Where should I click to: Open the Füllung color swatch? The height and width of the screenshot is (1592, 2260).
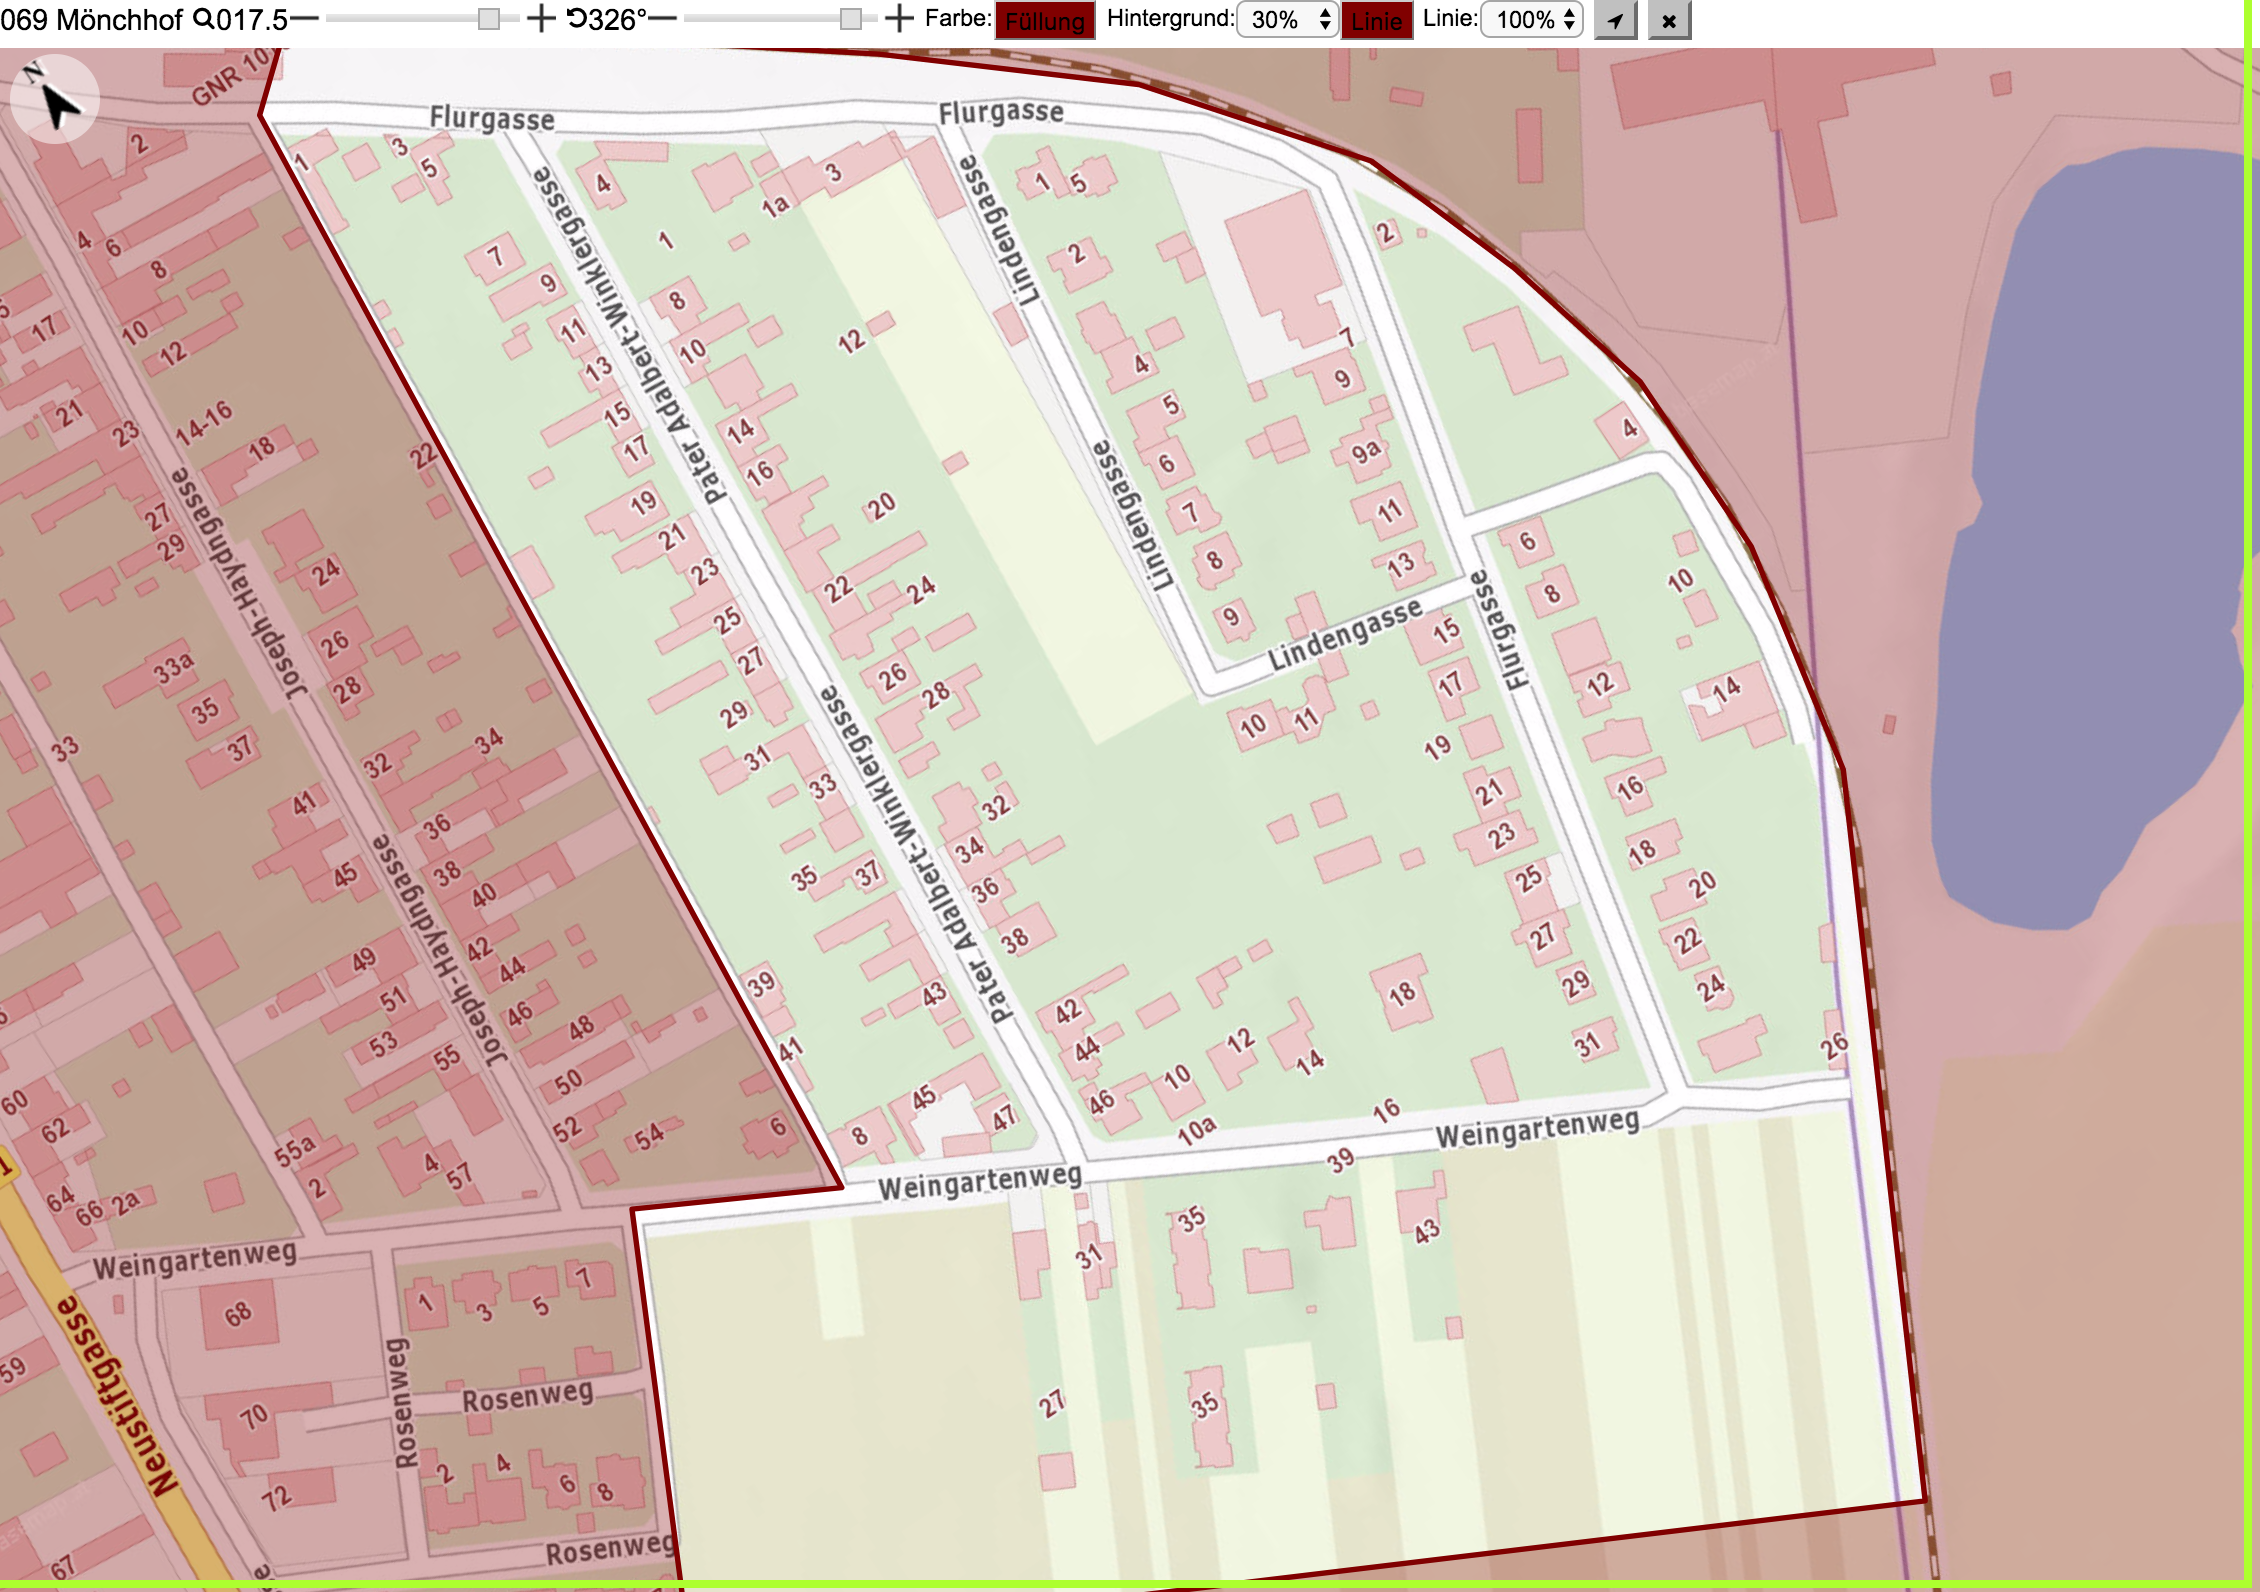coord(1045,21)
